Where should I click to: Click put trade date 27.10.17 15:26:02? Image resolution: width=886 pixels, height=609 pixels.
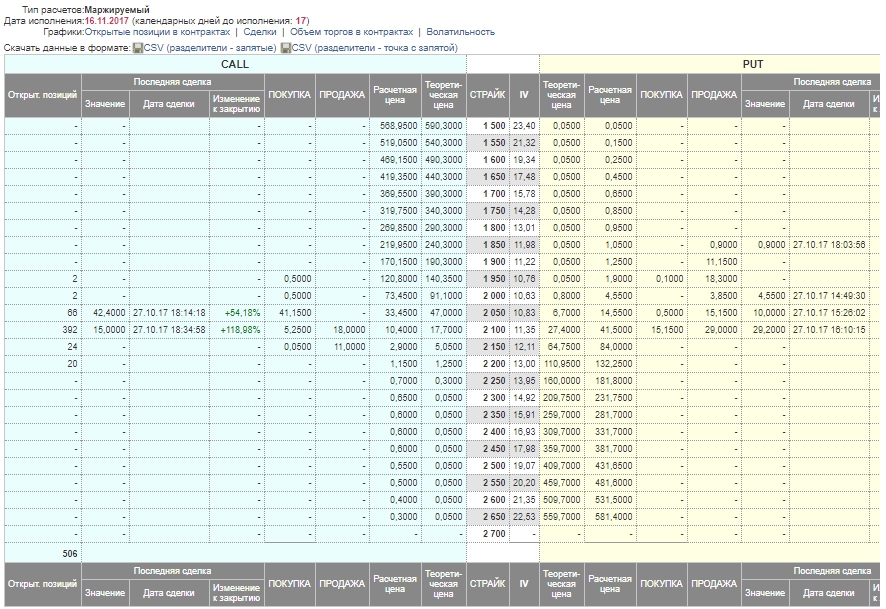(x=829, y=312)
